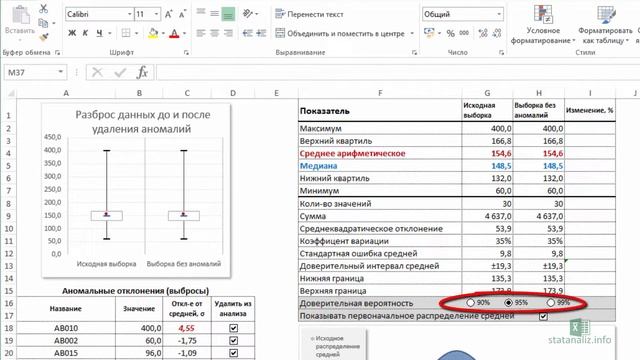Viewport: 640px width, 360px height.
Task: Click the Insert Function fx icon
Action: click(x=142, y=73)
